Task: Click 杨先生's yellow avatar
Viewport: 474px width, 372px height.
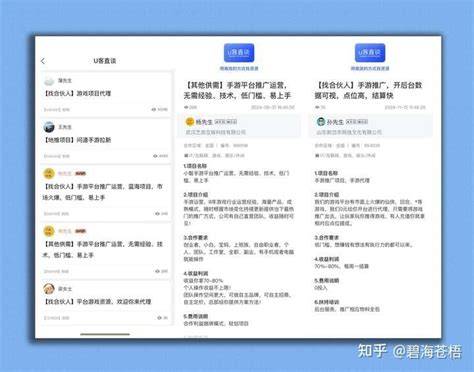Action: point(190,122)
